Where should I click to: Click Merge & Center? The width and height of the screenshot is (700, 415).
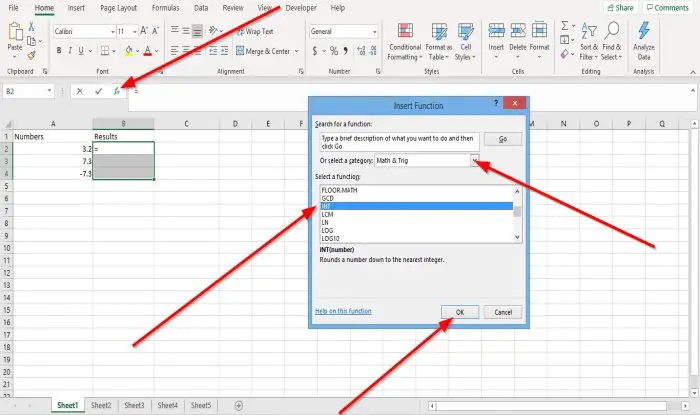[x=263, y=51]
